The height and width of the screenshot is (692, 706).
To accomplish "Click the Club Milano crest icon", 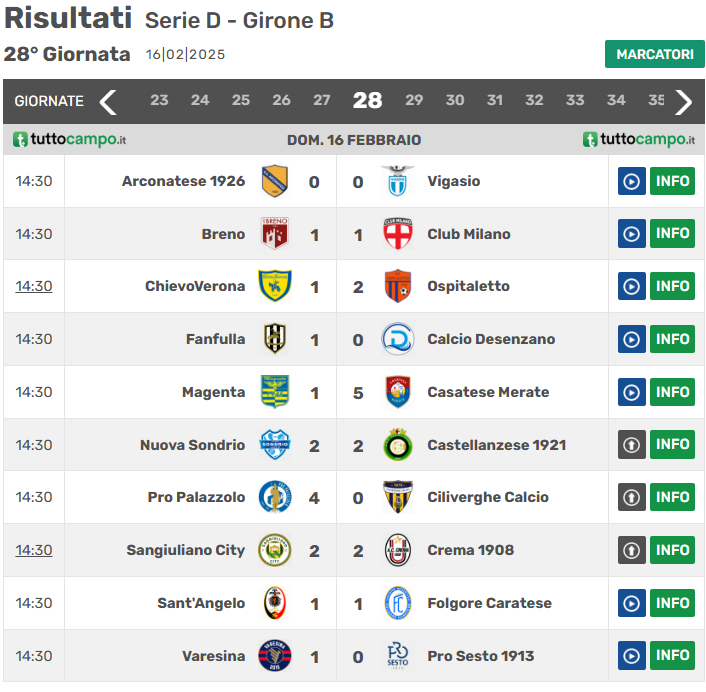I will coord(398,234).
